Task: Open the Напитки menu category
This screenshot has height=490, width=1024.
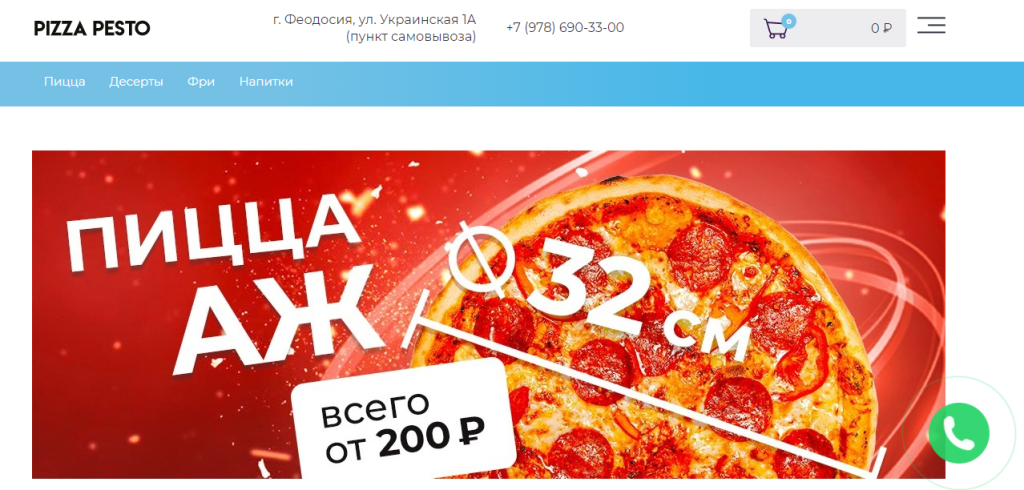Action: [266, 82]
